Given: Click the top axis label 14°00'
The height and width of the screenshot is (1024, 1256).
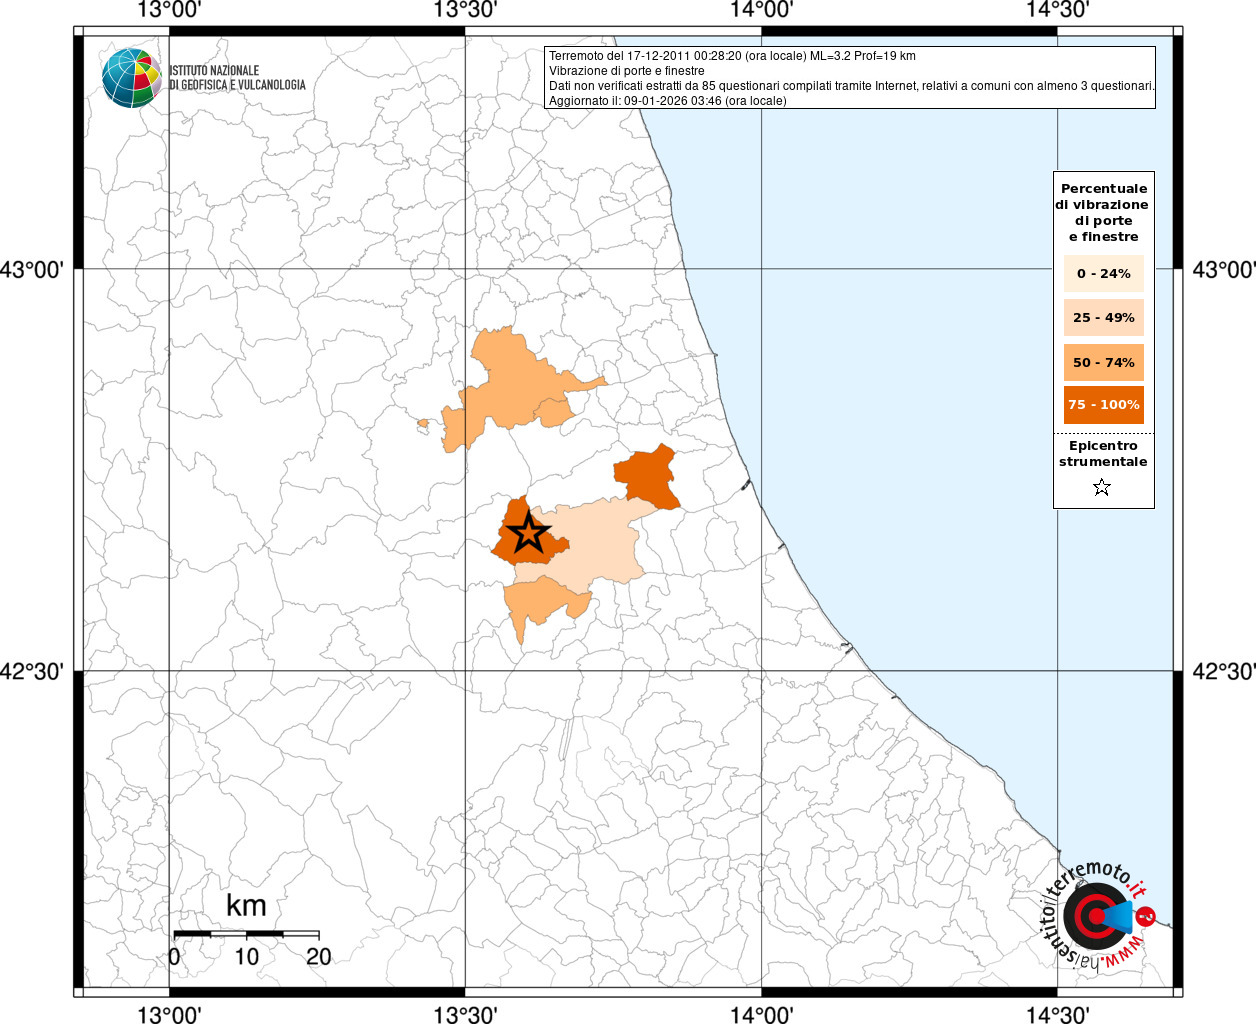Looking at the screenshot, I should coord(762,10).
